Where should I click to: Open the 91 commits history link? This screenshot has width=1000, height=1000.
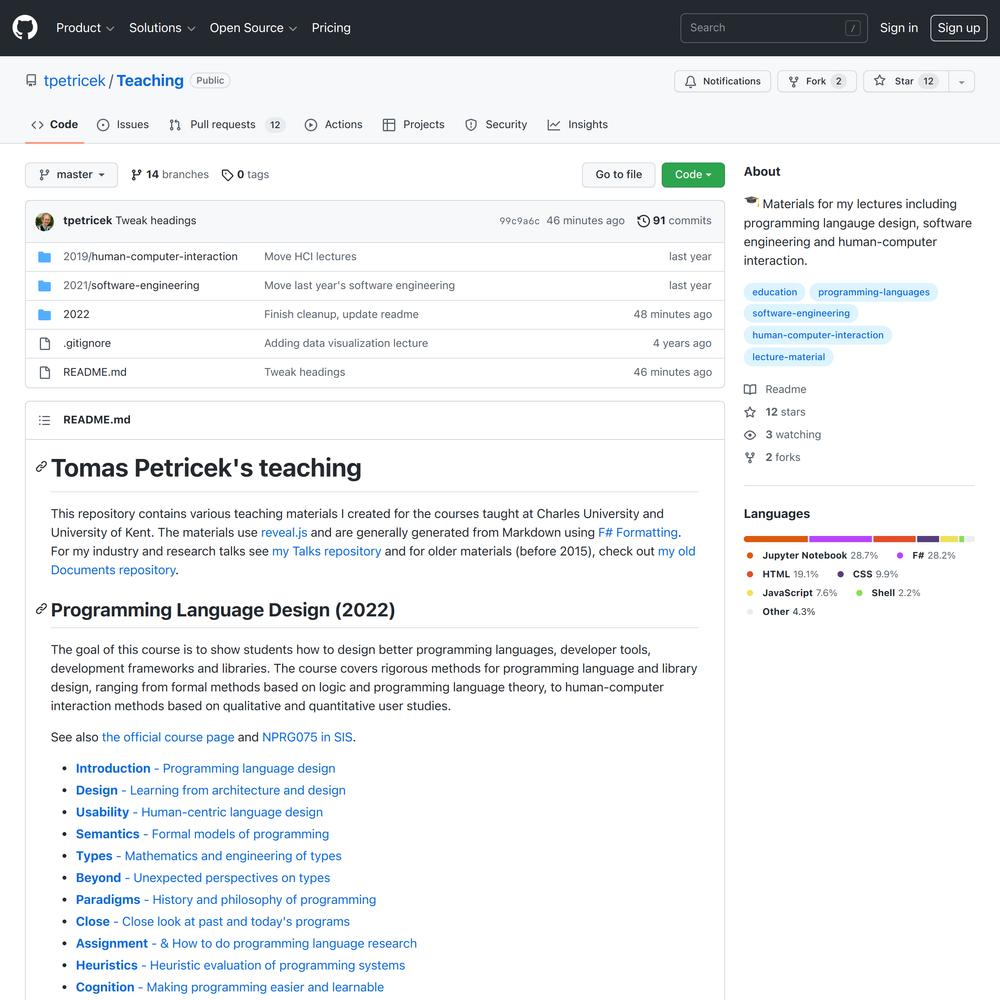675,221
